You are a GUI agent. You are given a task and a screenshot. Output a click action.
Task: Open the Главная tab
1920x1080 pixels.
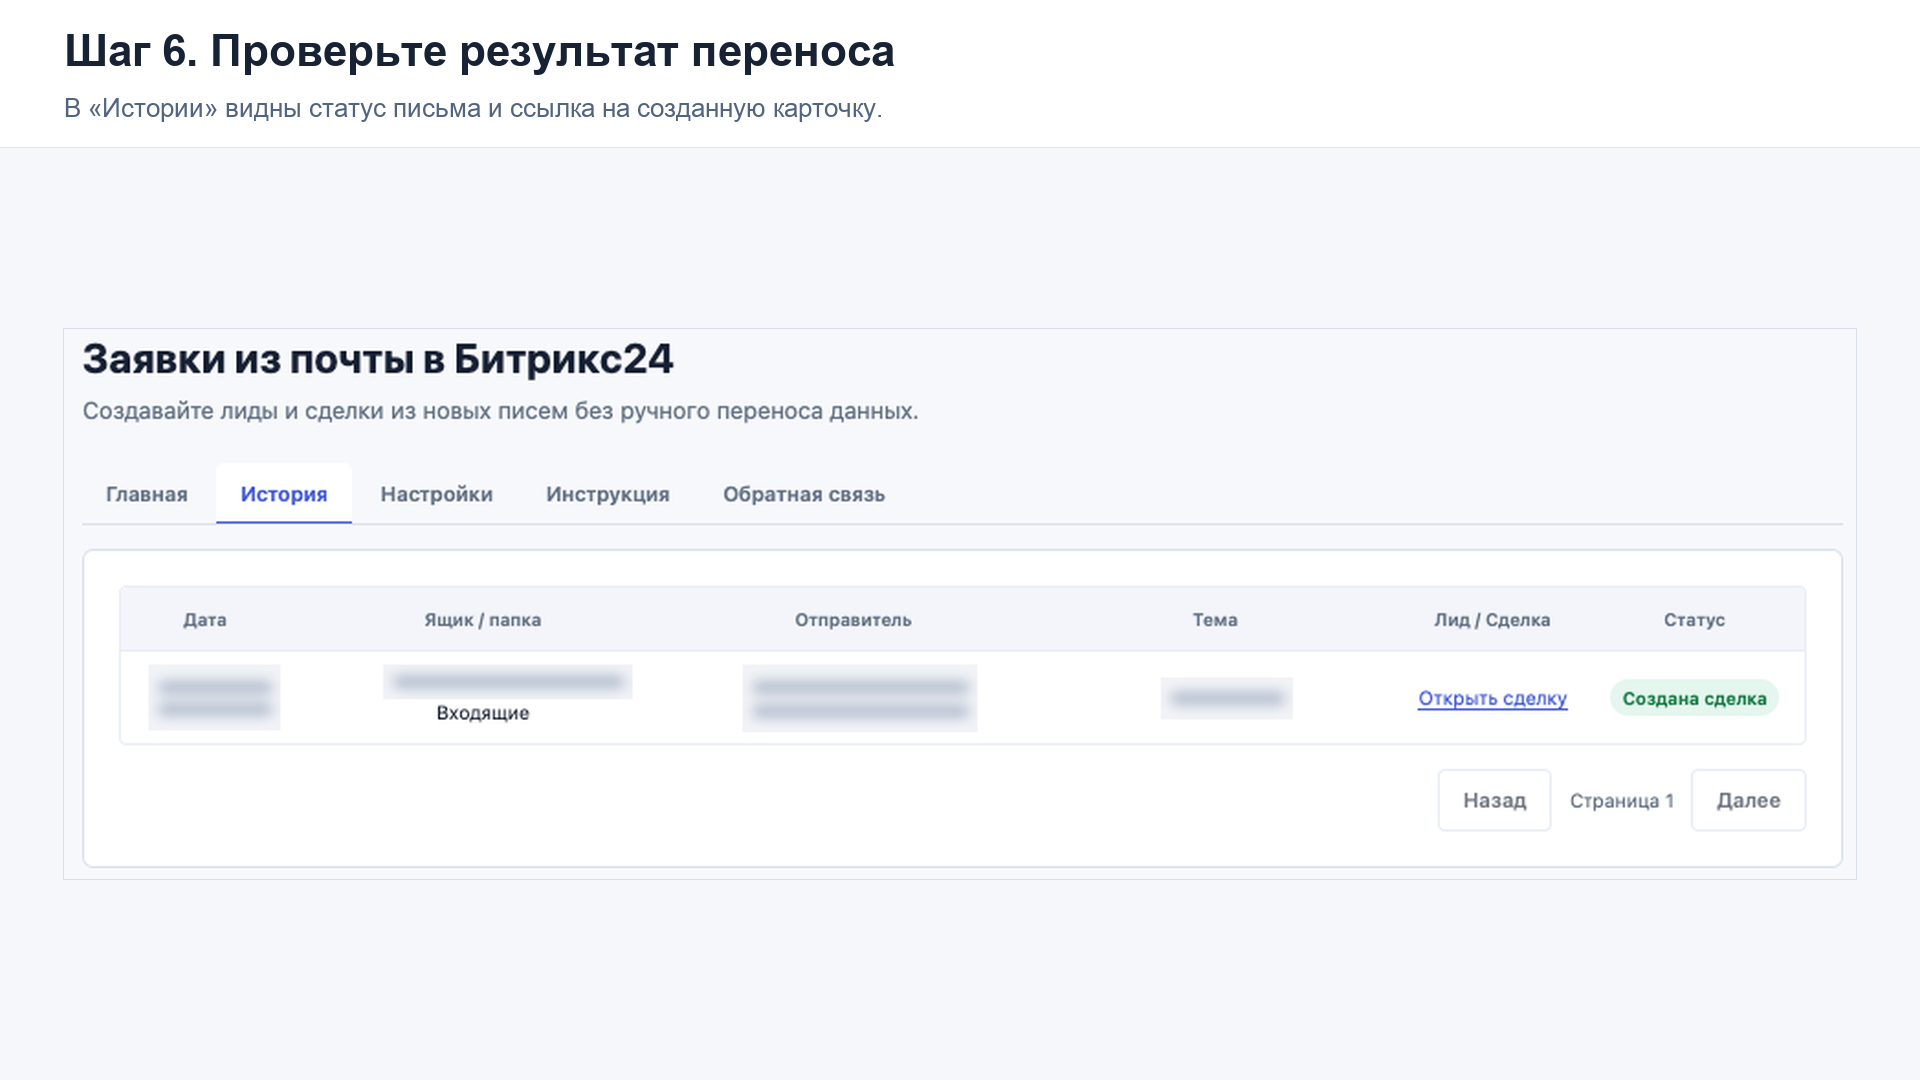146,494
